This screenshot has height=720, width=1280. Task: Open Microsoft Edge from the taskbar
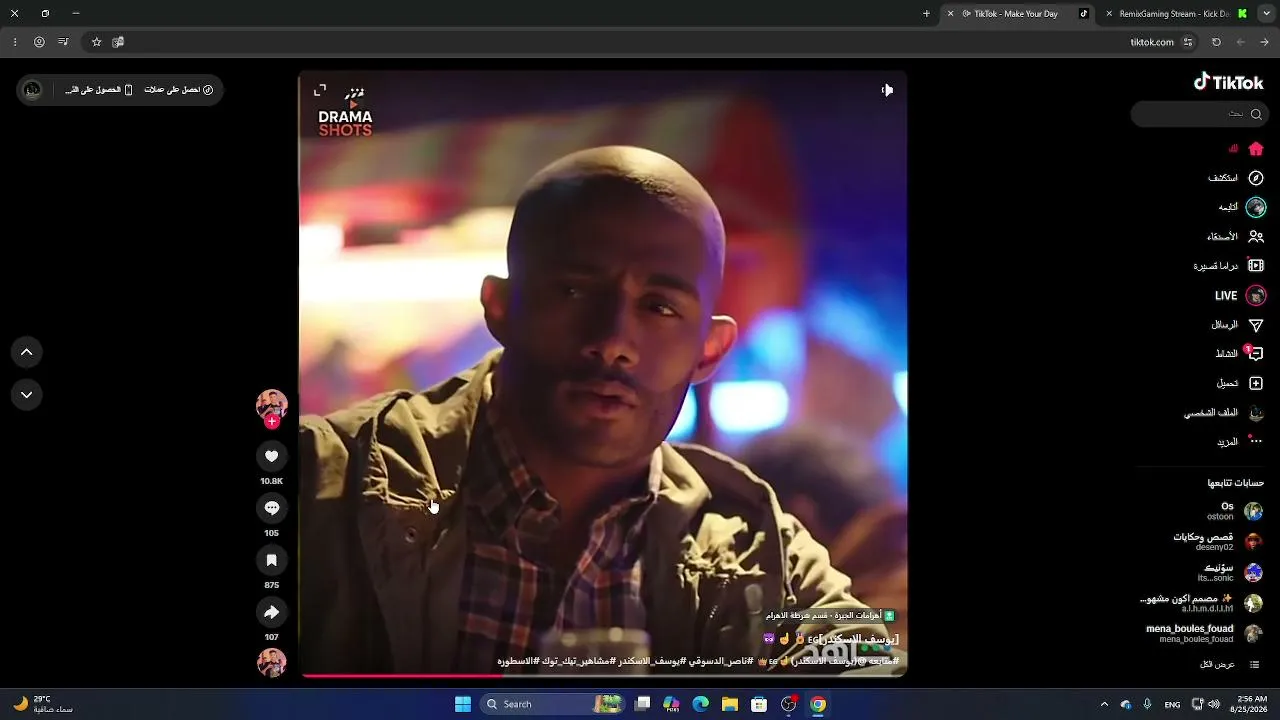(x=701, y=704)
